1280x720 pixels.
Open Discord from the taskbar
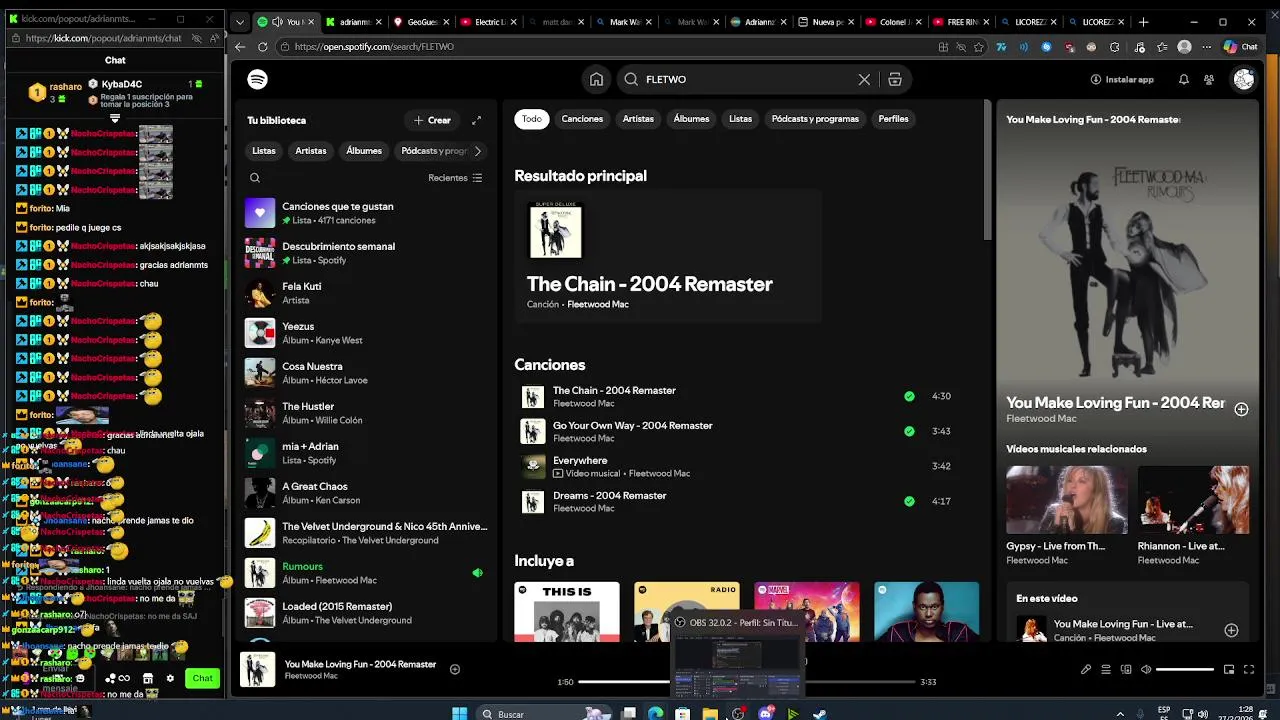pyautogui.click(x=766, y=713)
